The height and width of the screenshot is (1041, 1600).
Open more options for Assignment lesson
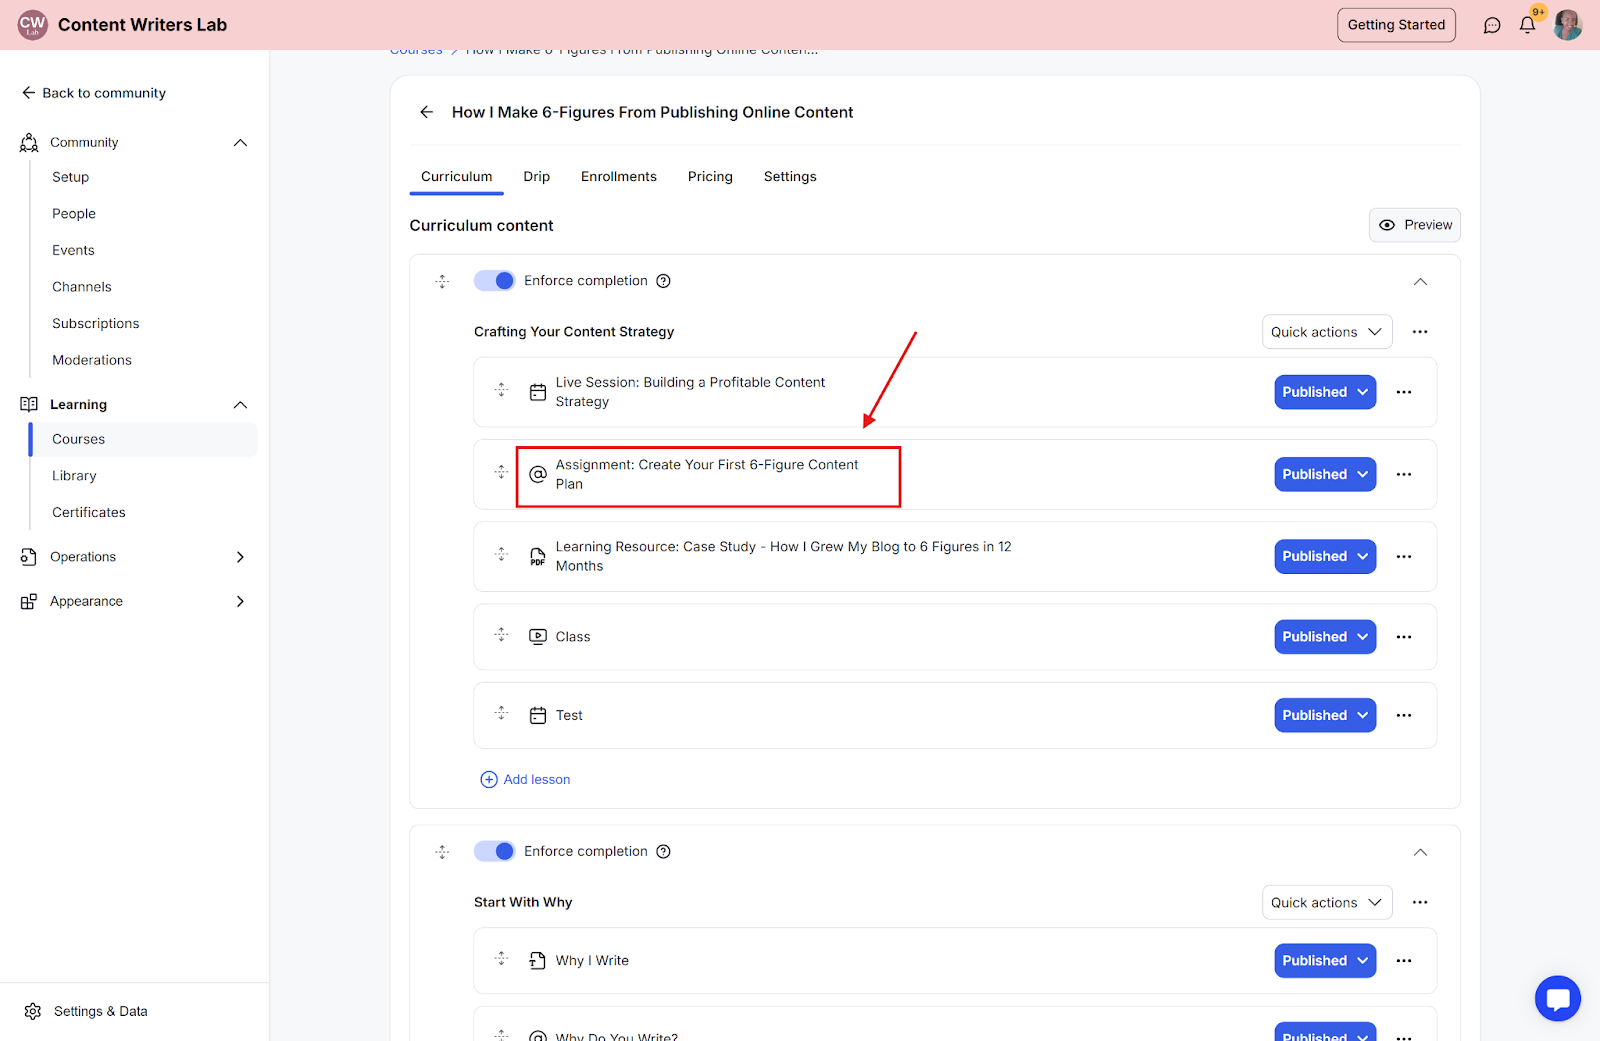1404,474
